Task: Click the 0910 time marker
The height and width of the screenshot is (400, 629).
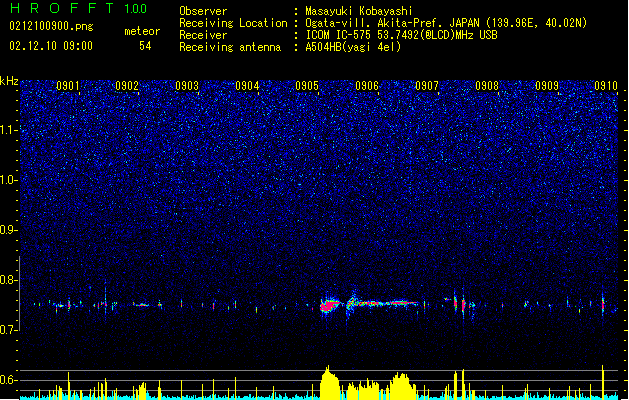Action: tap(606, 86)
